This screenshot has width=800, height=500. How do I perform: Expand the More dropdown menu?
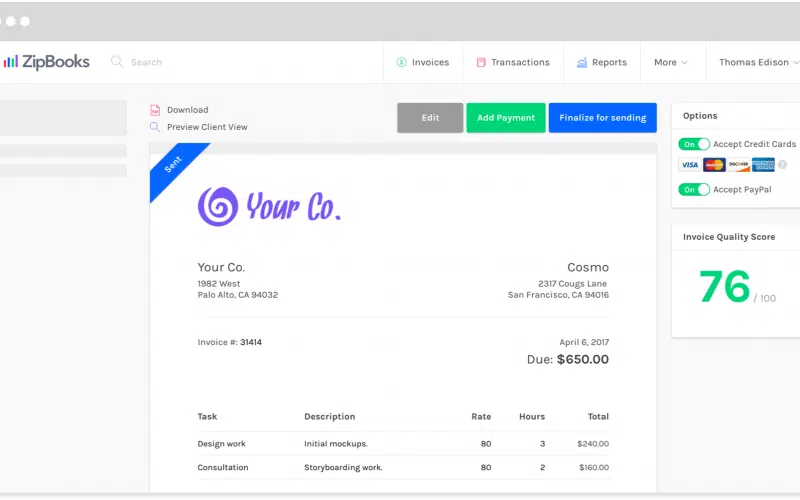click(671, 62)
